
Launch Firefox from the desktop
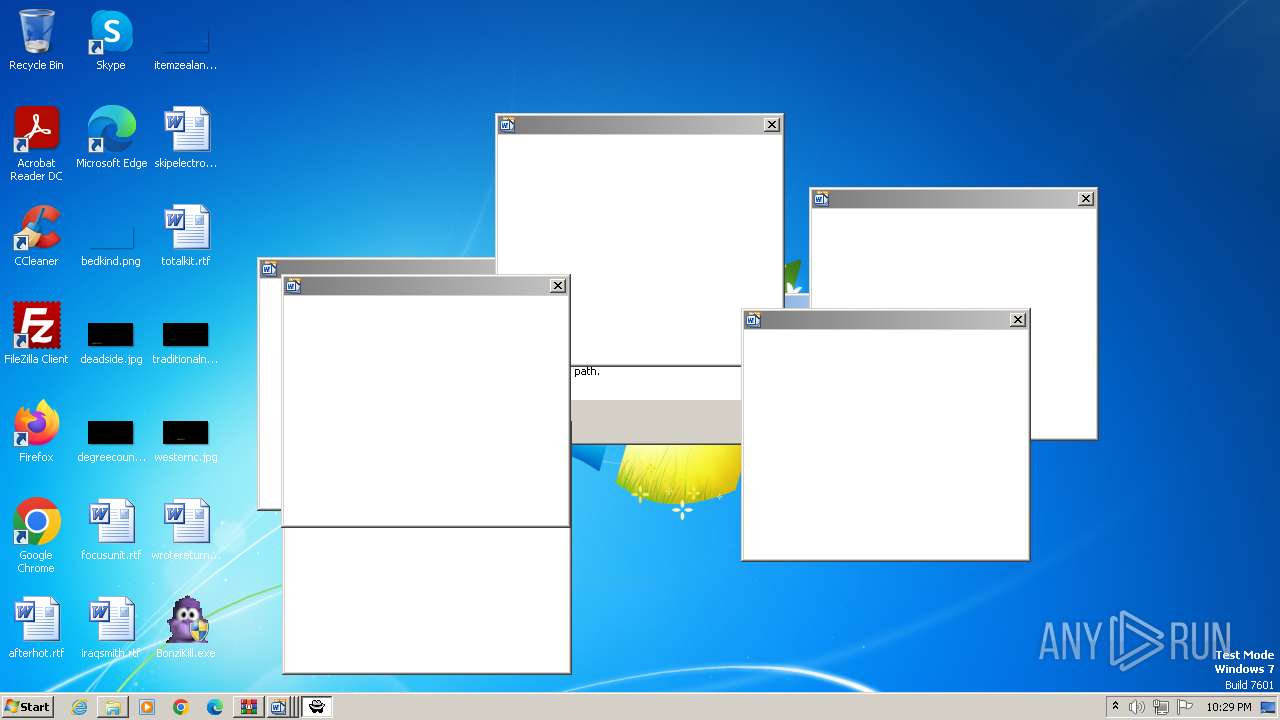click(36, 432)
